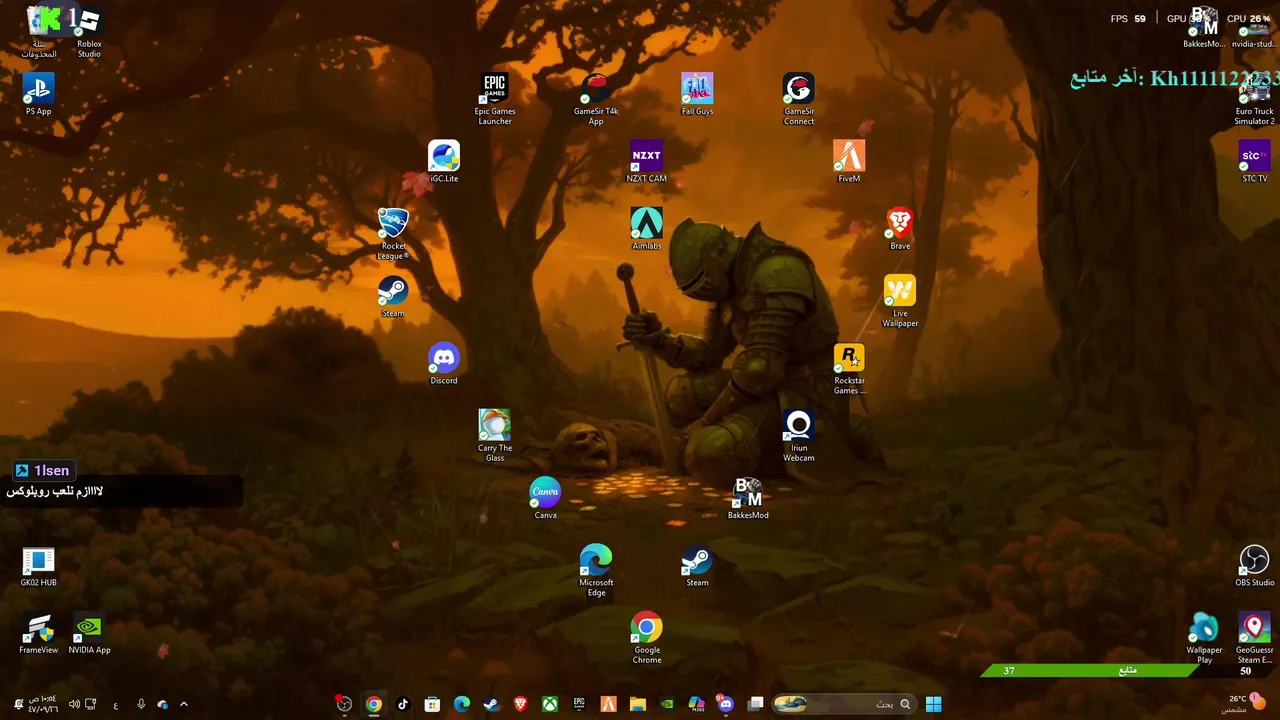Viewport: 1280px width, 720px height.
Task: Open the iGC.Lite desktop shortcut
Action: (x=444, y=161)
